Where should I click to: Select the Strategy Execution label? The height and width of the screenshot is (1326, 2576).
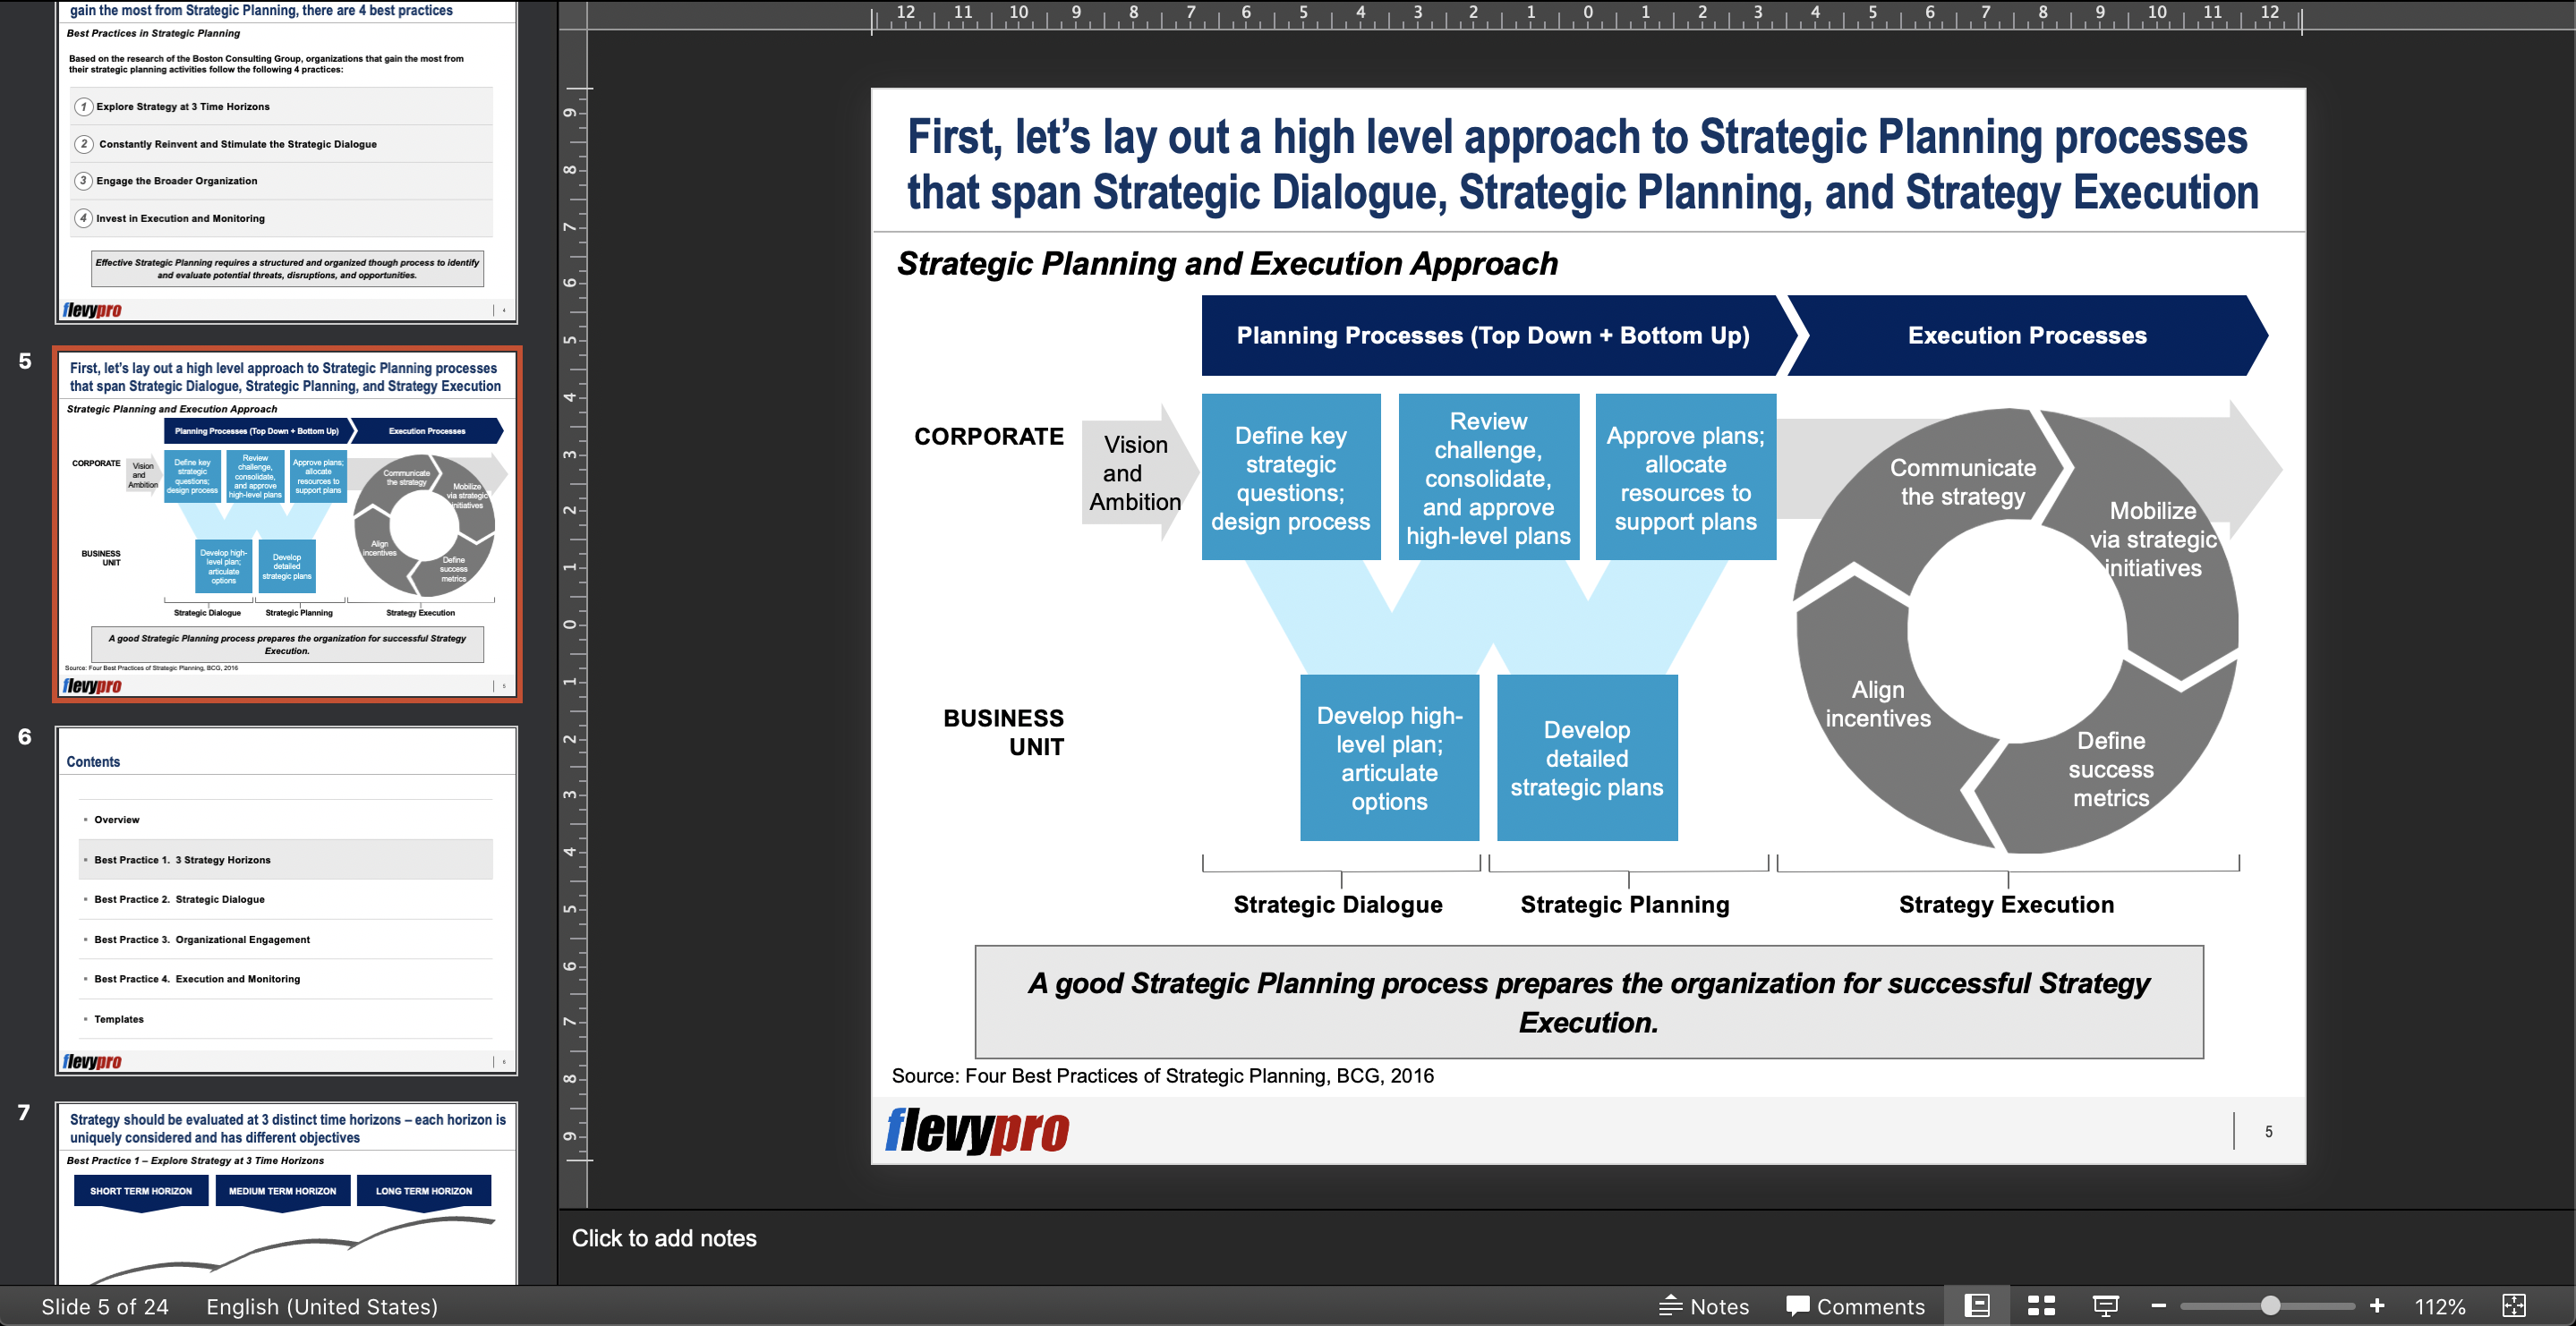click(2006, 904)
